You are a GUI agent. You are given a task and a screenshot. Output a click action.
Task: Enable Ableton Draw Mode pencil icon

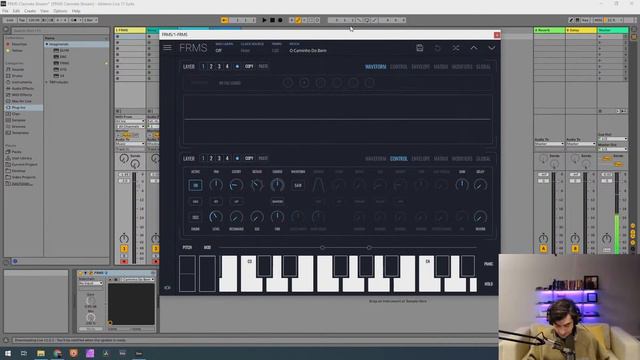click(571, 20)
